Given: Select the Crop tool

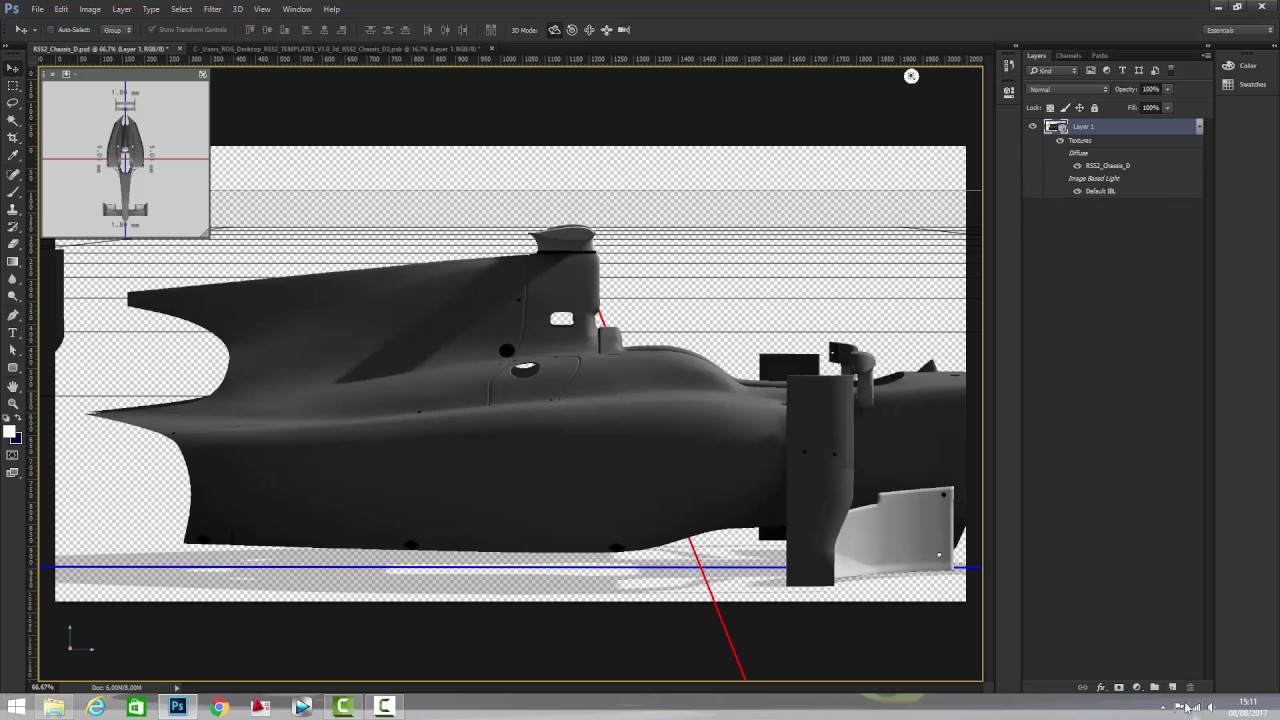Looking at the screenshot, I should click(x=13, y=138).
